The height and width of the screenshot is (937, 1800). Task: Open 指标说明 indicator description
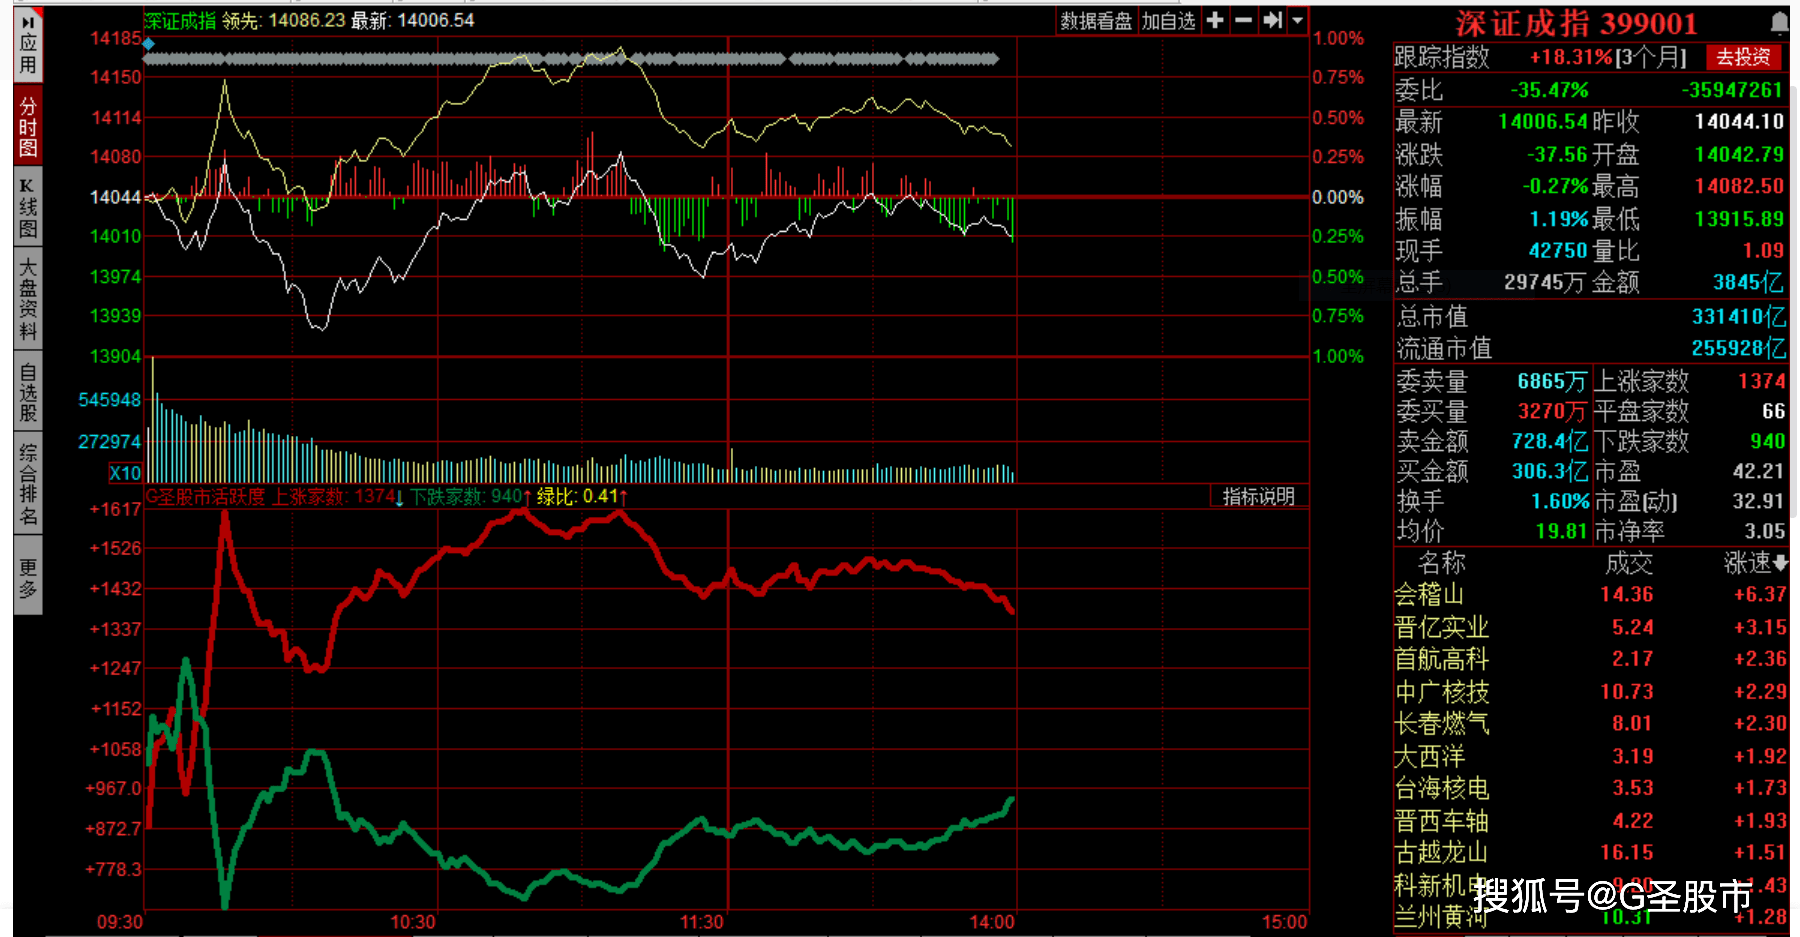click(x=1258, y=496)
